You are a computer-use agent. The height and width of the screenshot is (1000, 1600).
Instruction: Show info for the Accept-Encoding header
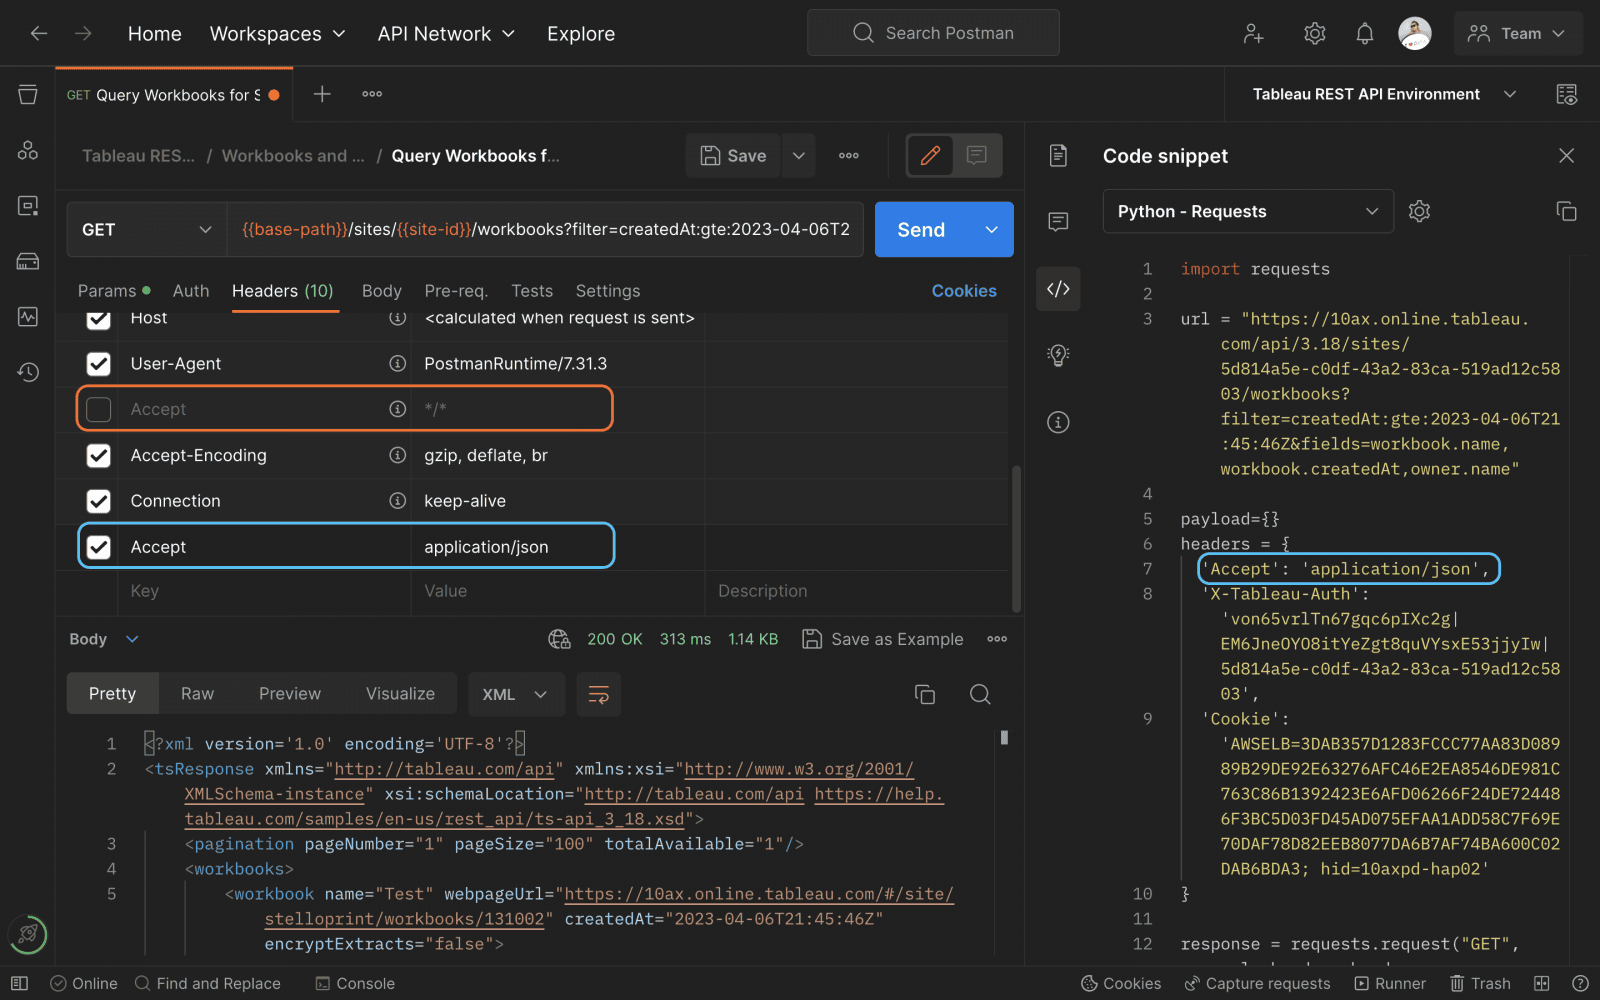coord(397,455)
